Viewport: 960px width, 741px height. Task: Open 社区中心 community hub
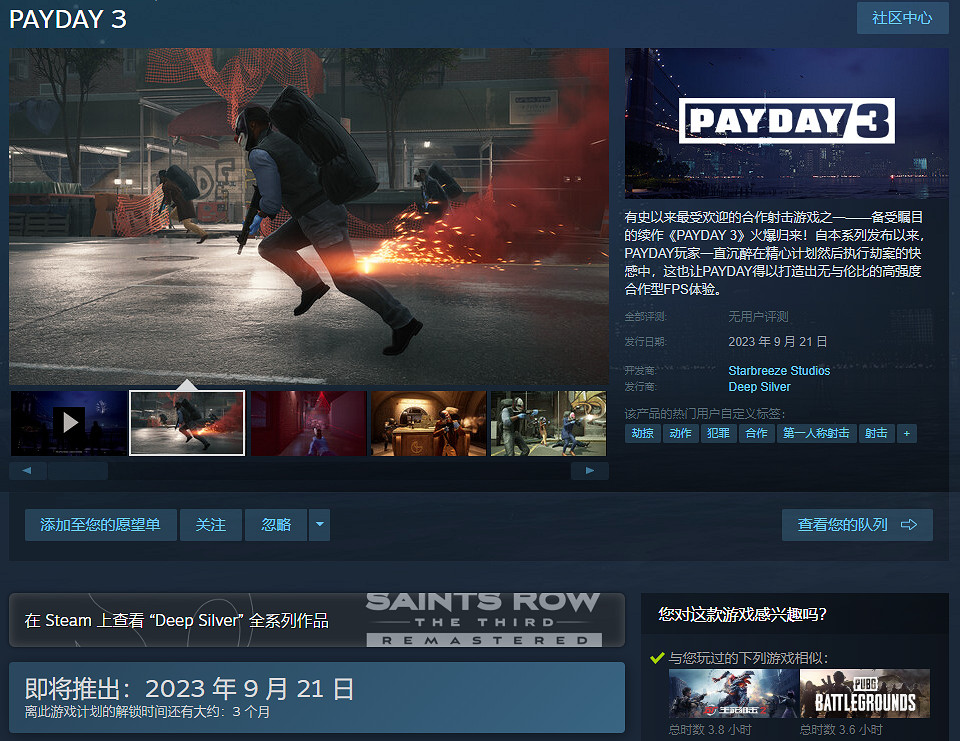pos(902,18)
